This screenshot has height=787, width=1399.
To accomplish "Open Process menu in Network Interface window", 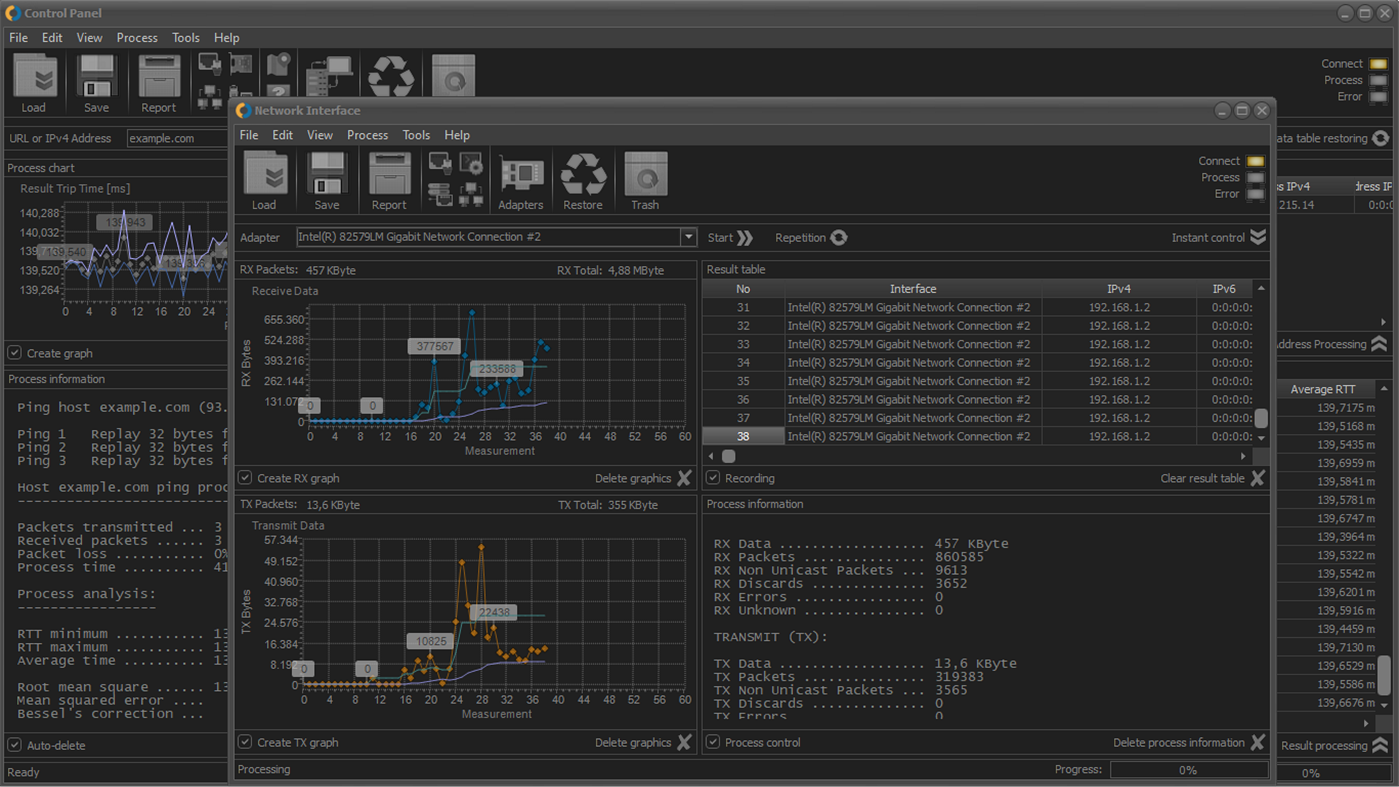I will 367,135.
